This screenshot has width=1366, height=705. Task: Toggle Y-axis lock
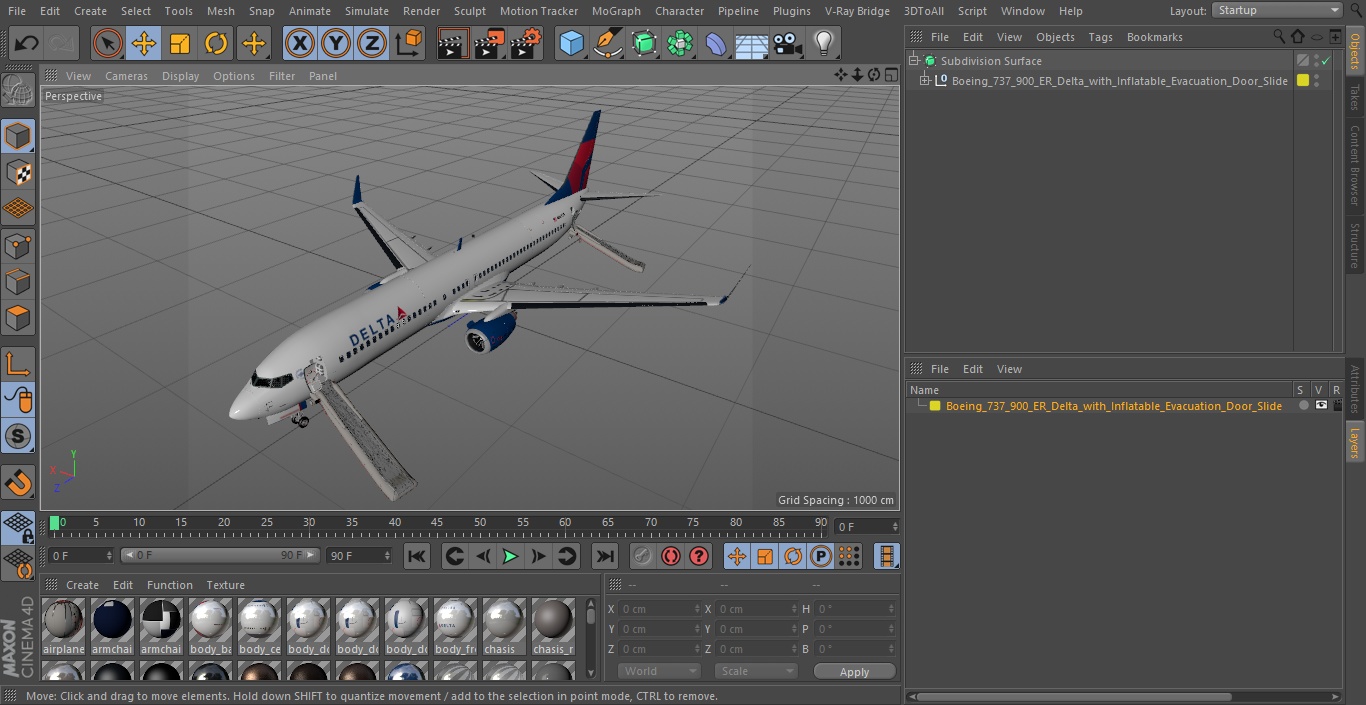click(x=336, y=43)
